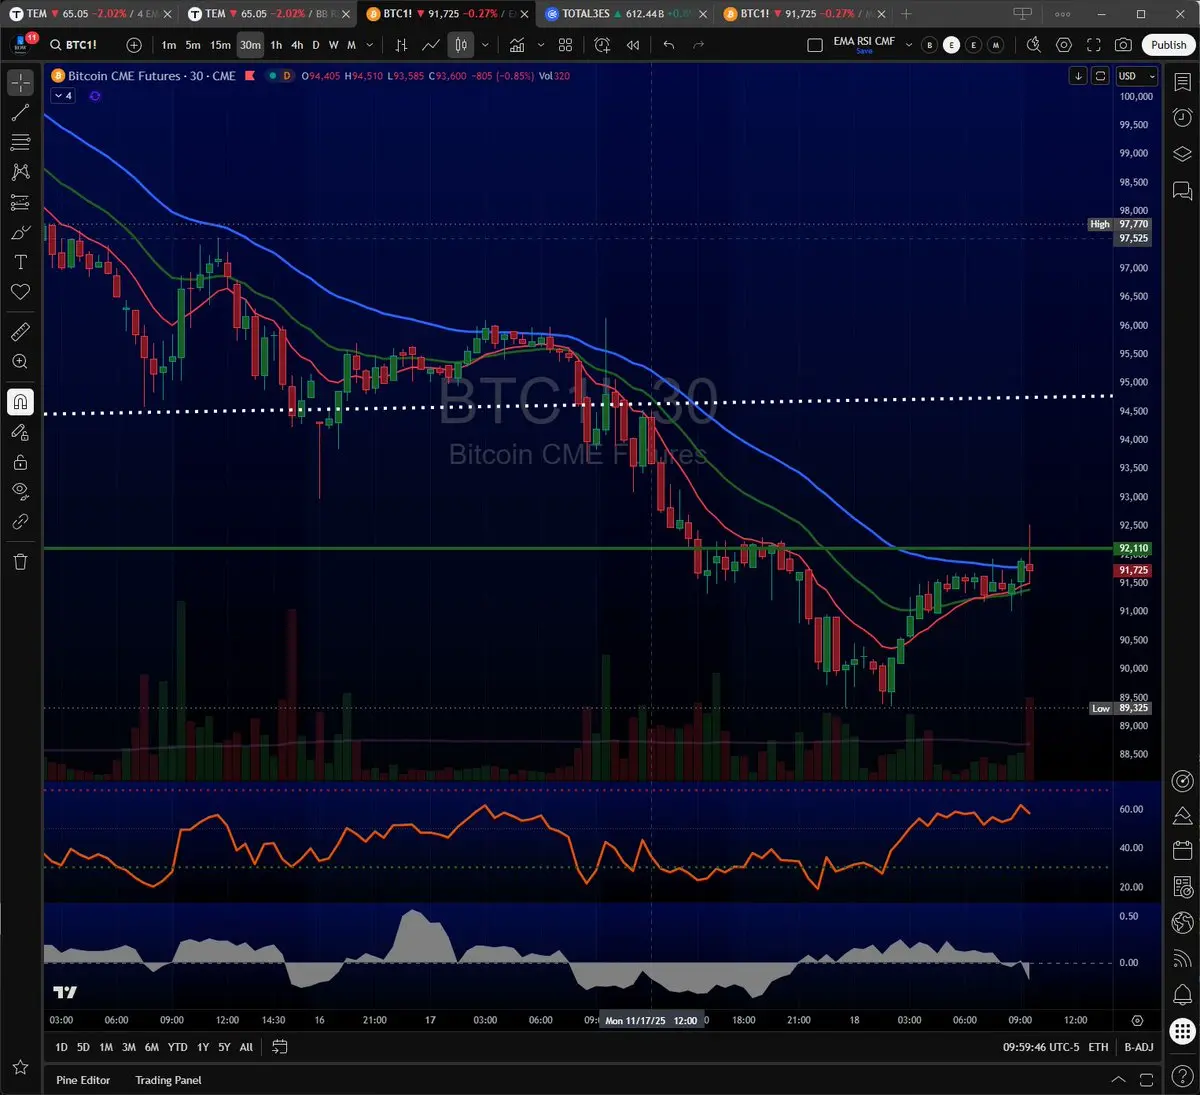The height and width of the screenshot is (1095, 1200).
Task: Open the favorite indicators dropdown arrow
Action: pos(541,45)
